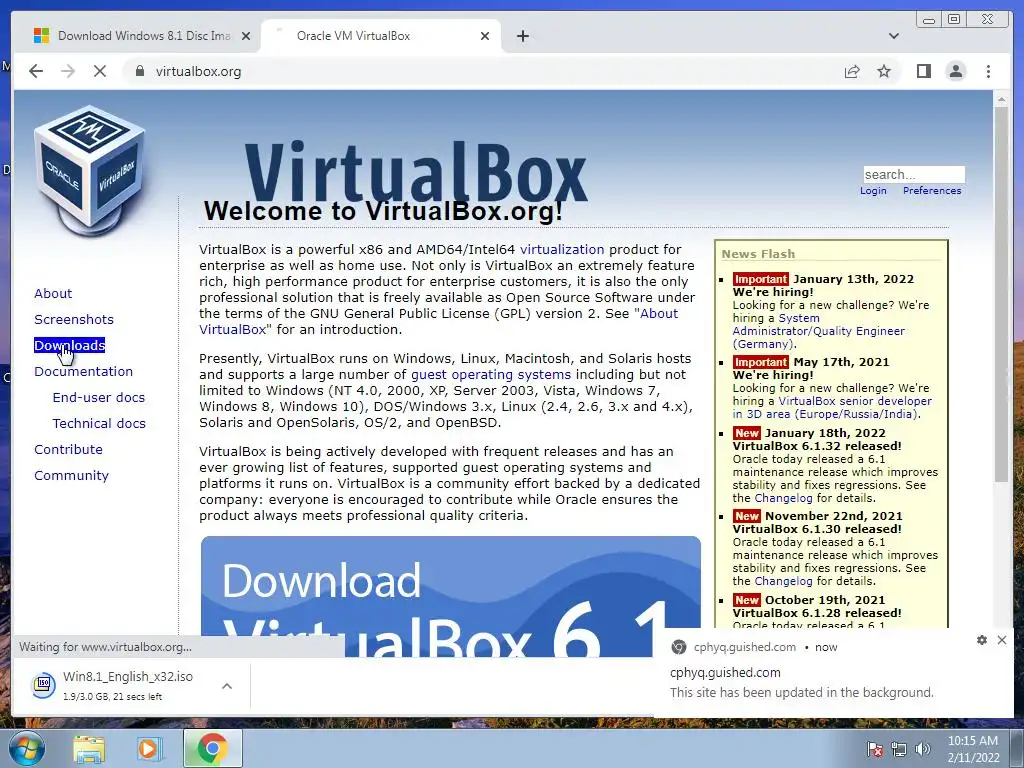The image size is (1024, 768).
Task: Bookmark this page with the star
Action: pyautogui.click(x=884, y=71)
